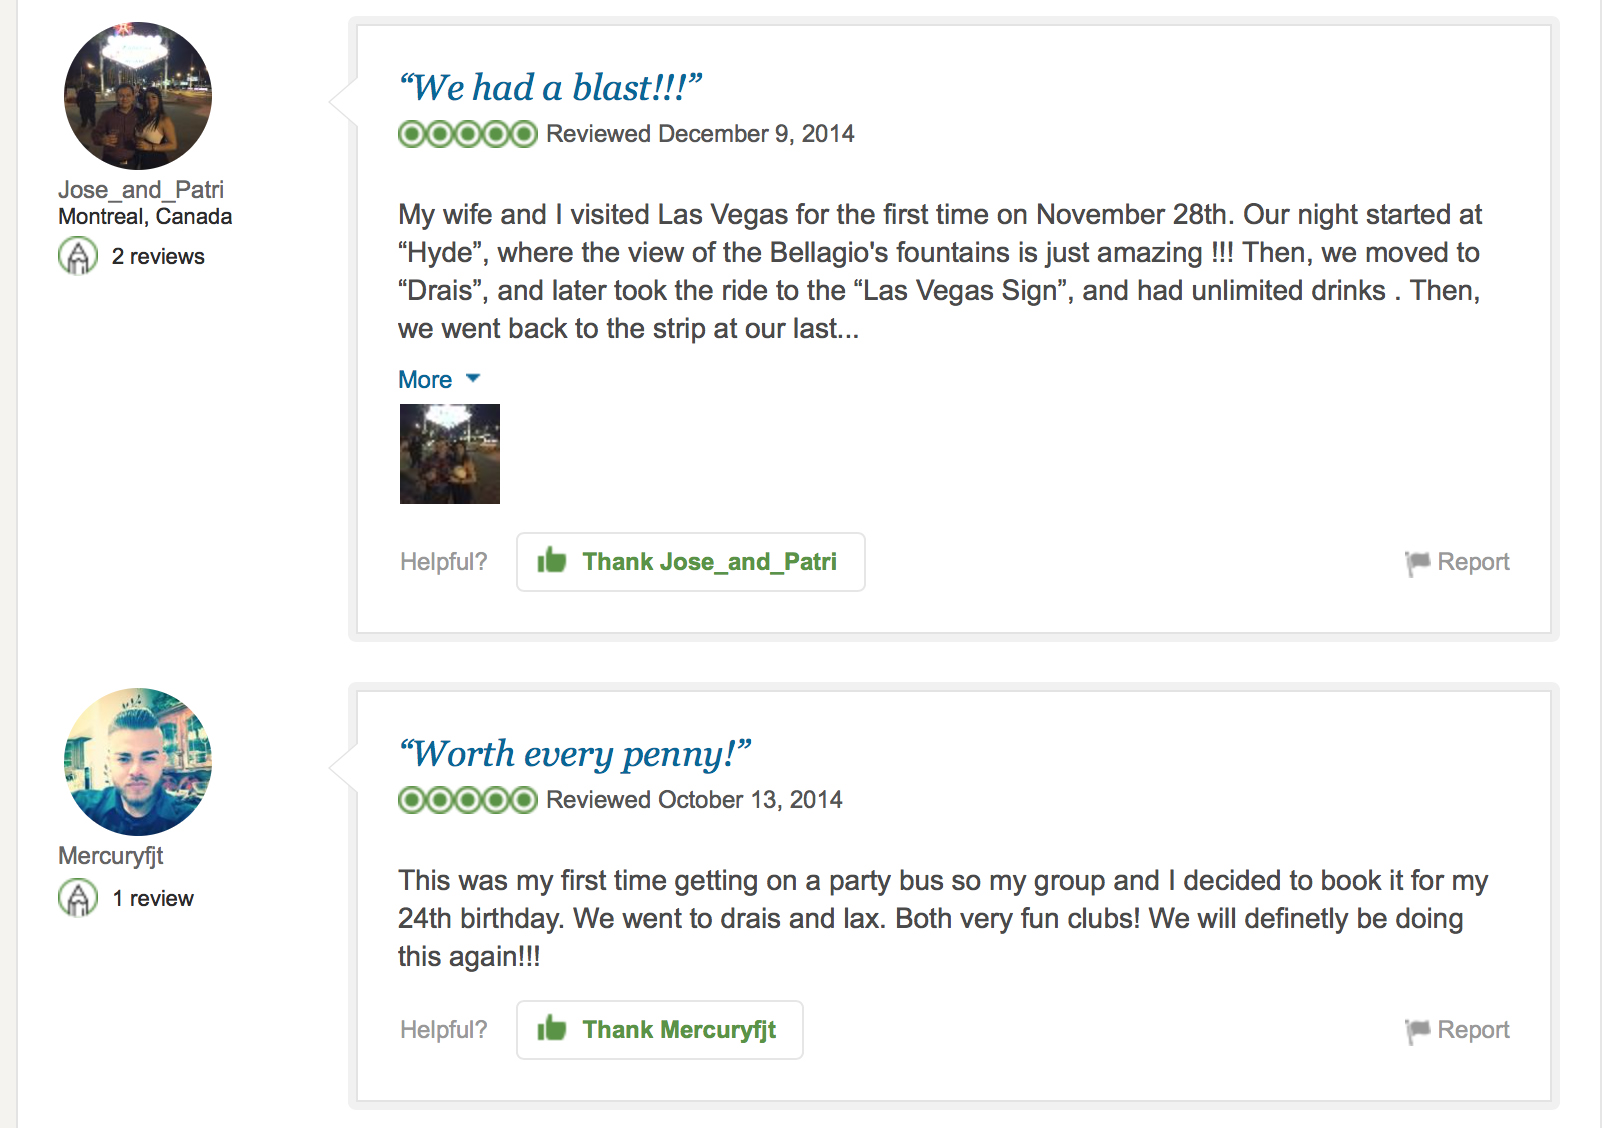This screenshot has width=1604, height=1128.
Task: Click the dropdown arrow next to More
Action: point(473,378)
